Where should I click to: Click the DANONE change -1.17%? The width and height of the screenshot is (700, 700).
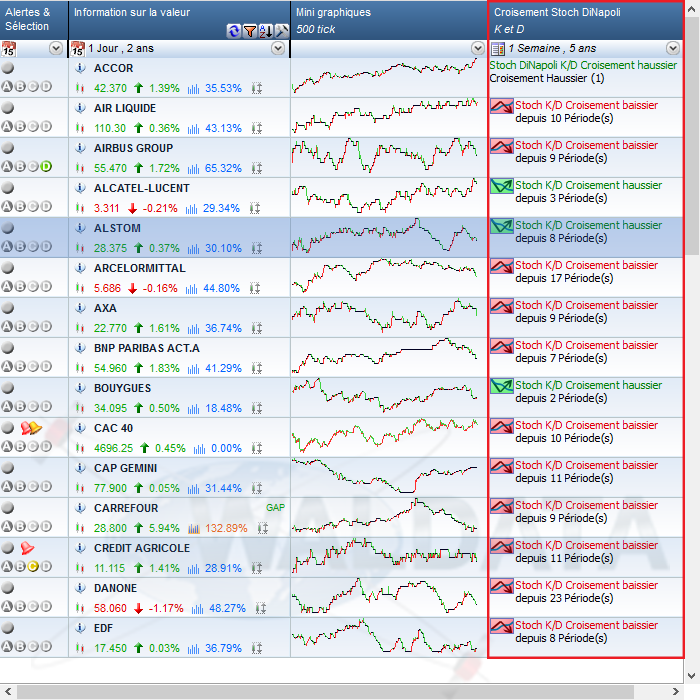point(166,608)
